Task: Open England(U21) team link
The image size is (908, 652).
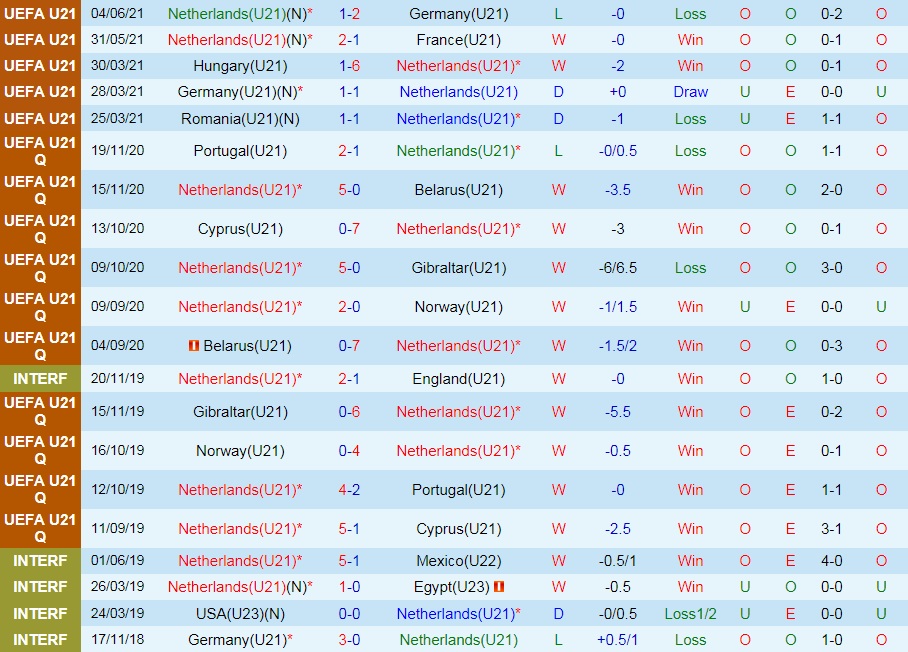Action: (x=459, y=379)
